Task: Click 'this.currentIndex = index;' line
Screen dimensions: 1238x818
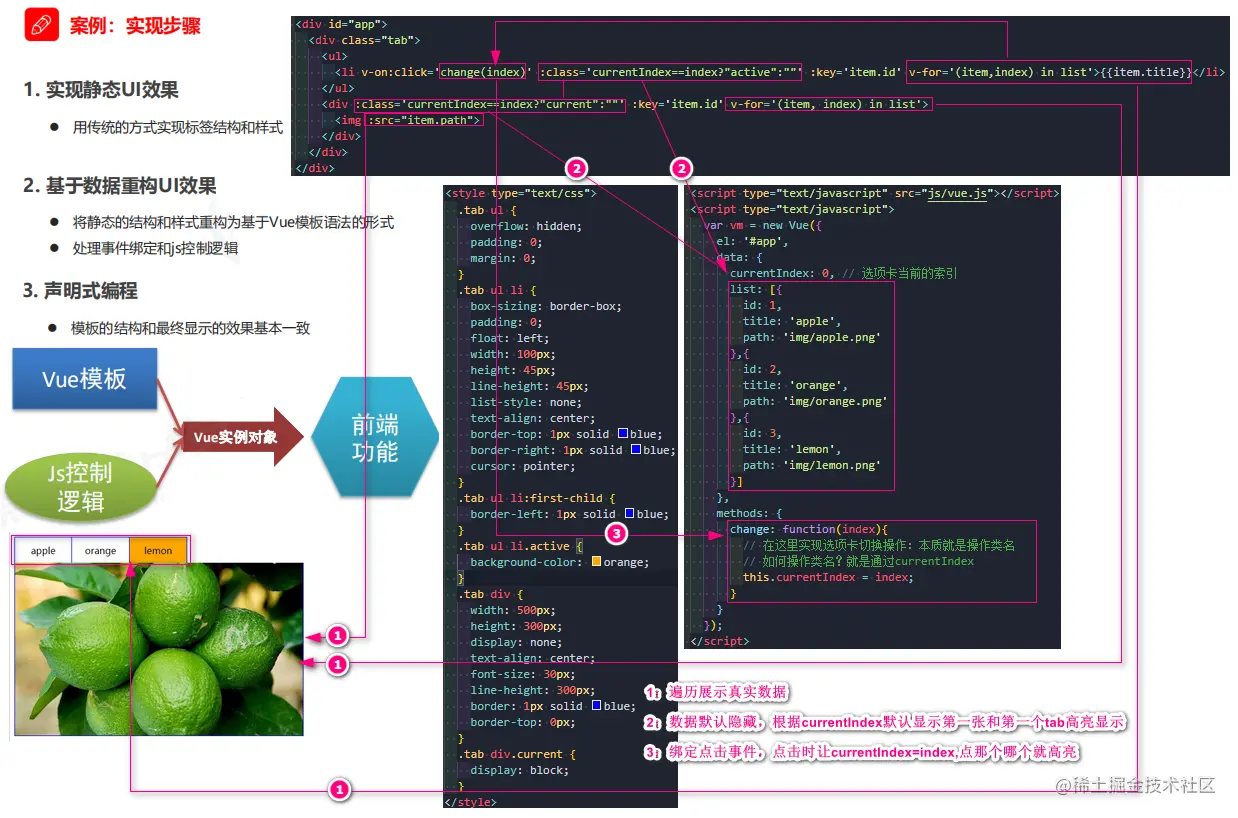Action: tap(828, 577)
